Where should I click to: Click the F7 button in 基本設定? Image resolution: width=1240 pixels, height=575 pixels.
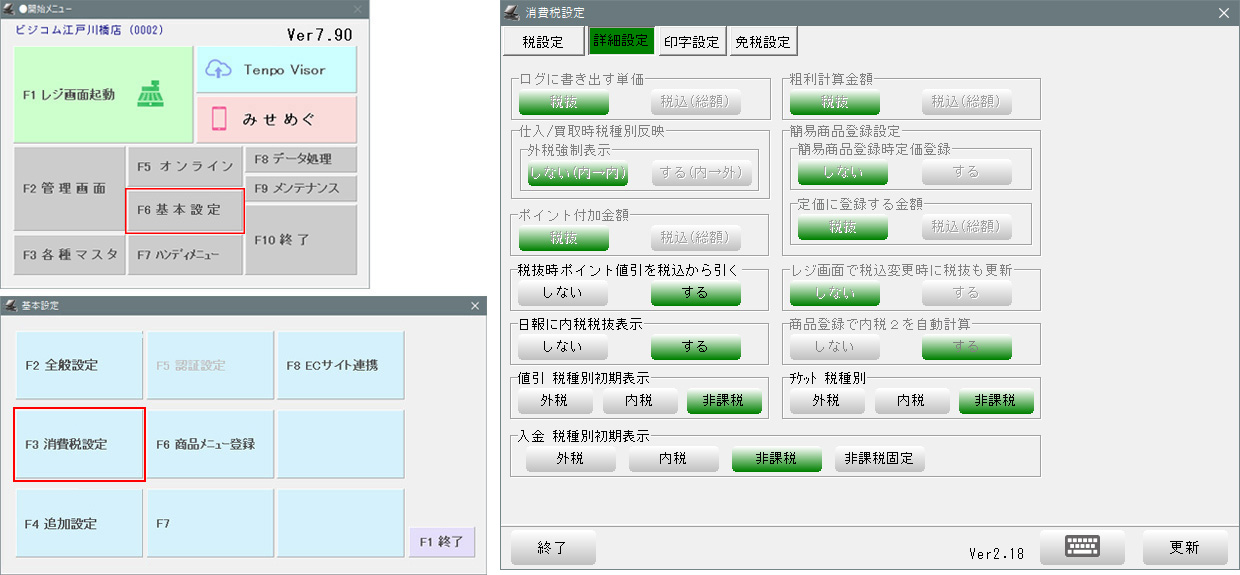[x=210, y=523]
